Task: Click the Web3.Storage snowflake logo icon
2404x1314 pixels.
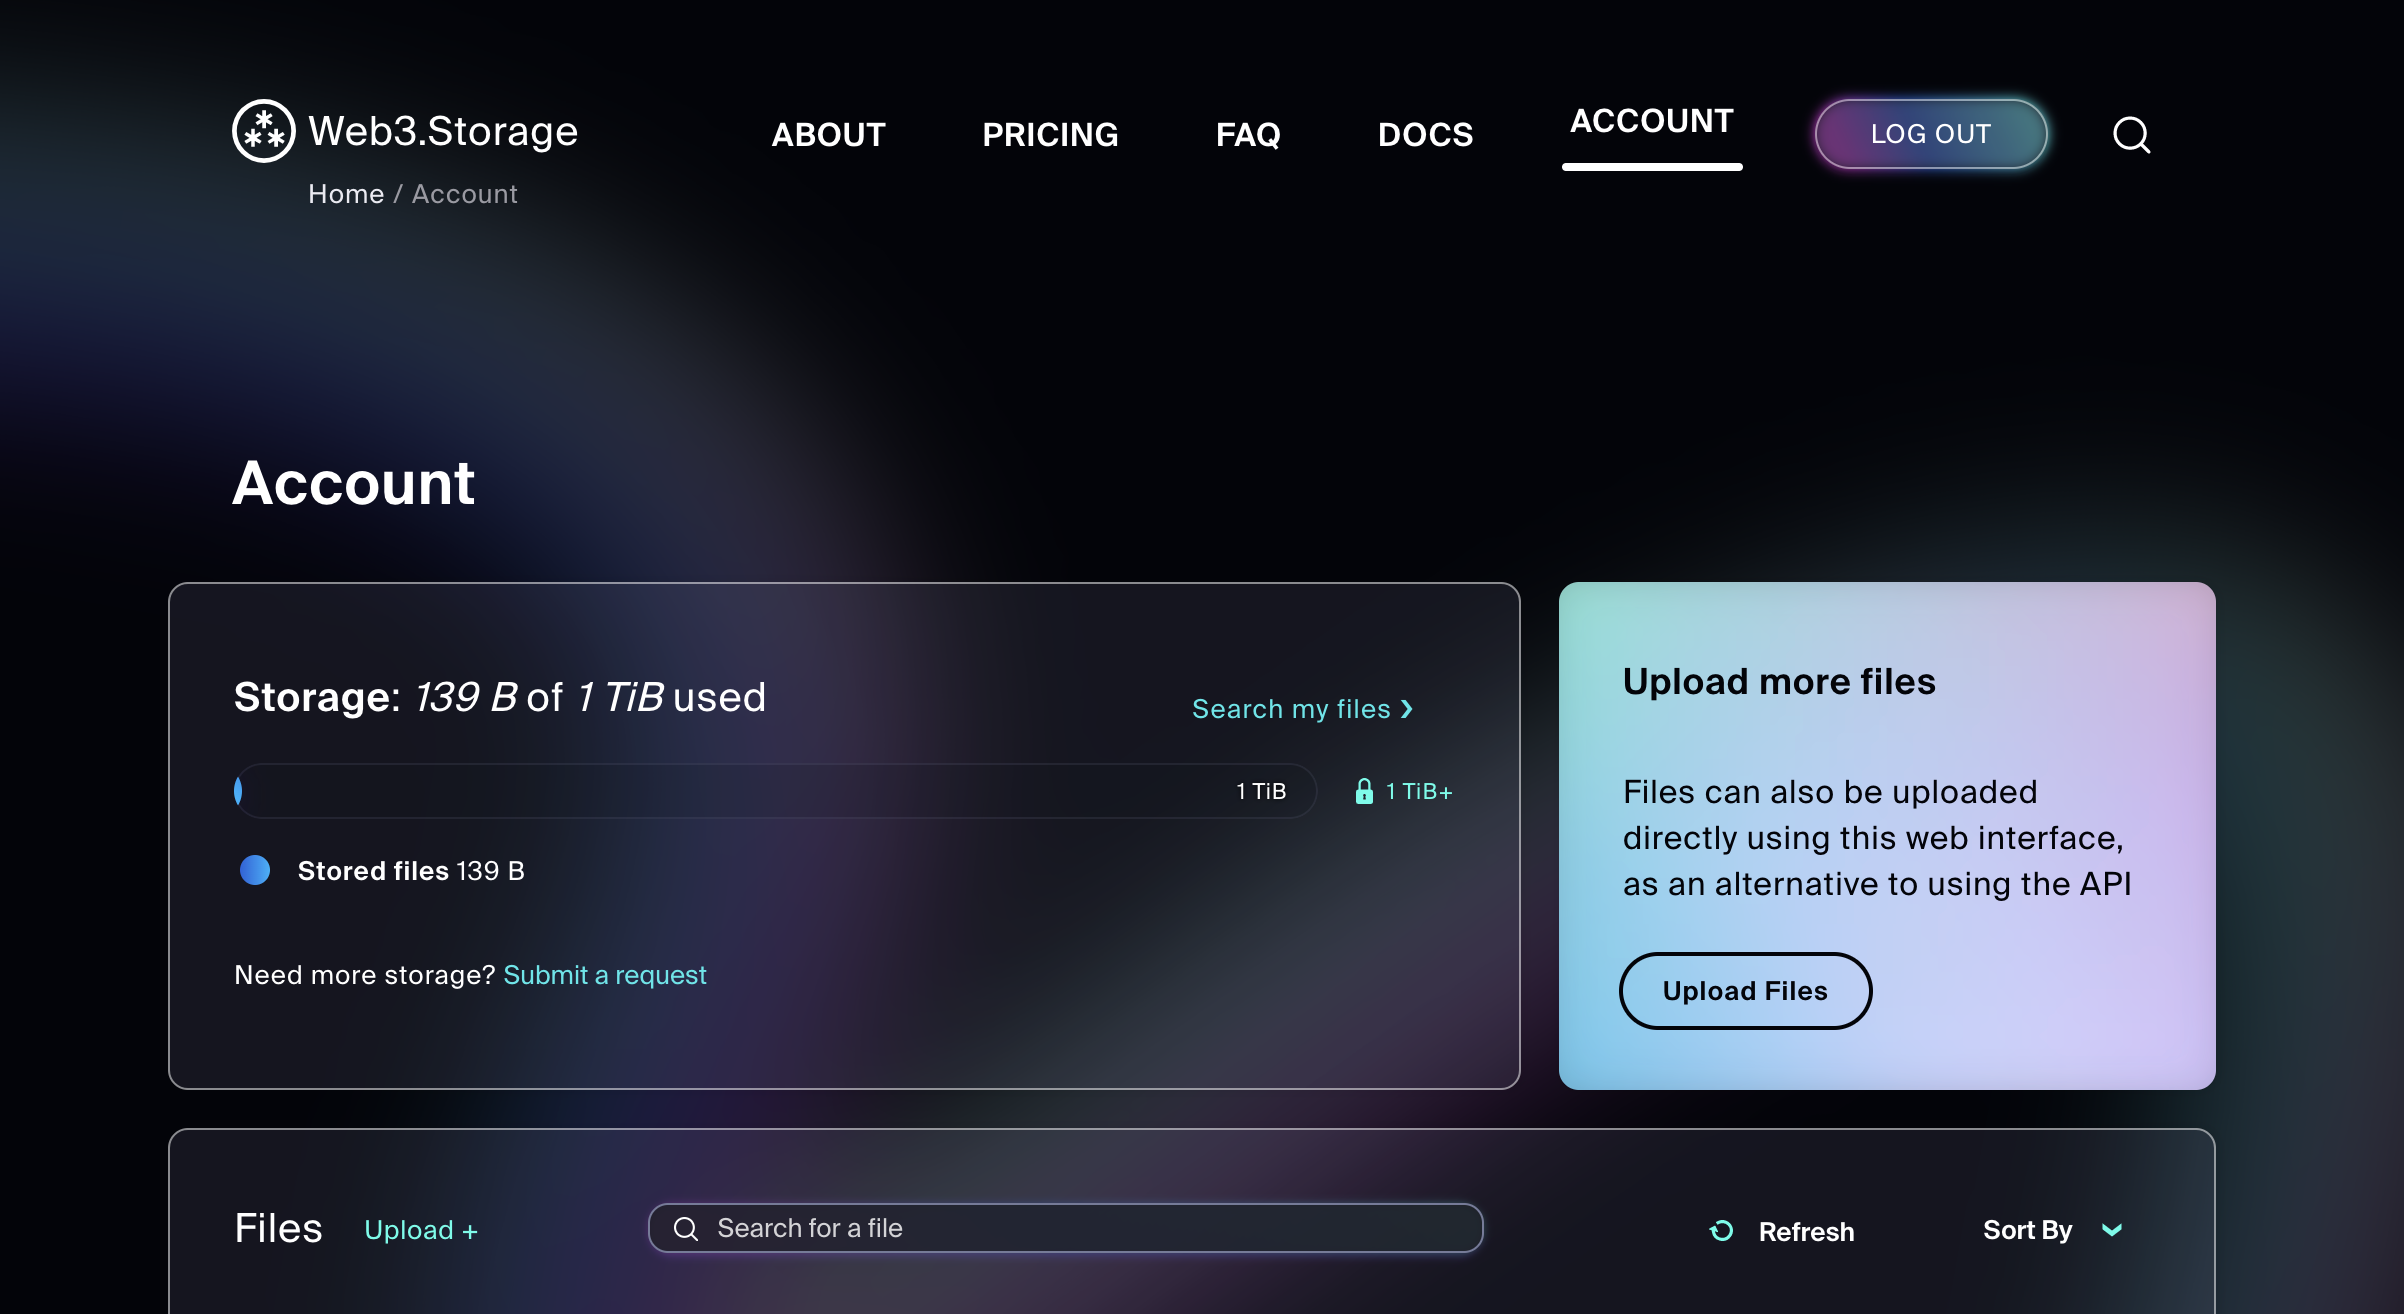Action: [x=264, y=131]
